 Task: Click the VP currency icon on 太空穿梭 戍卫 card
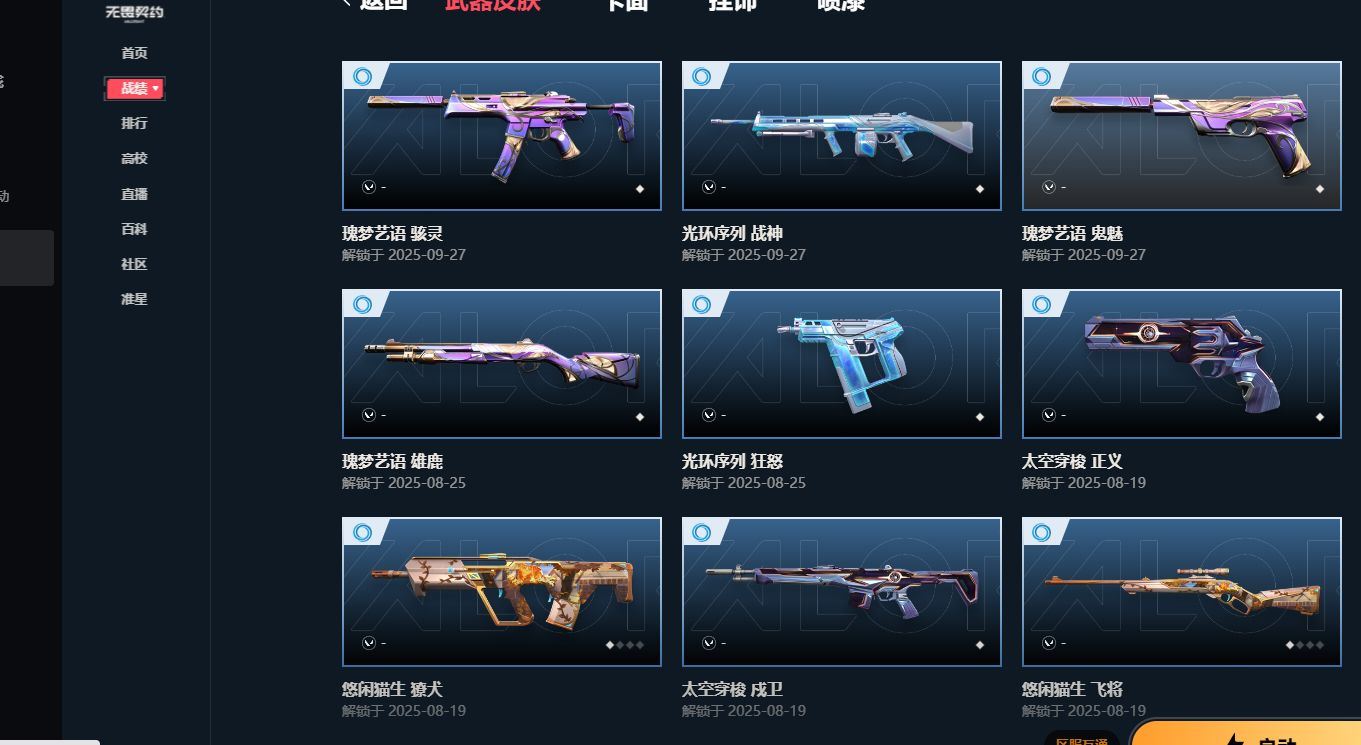(x=709, y=643)
